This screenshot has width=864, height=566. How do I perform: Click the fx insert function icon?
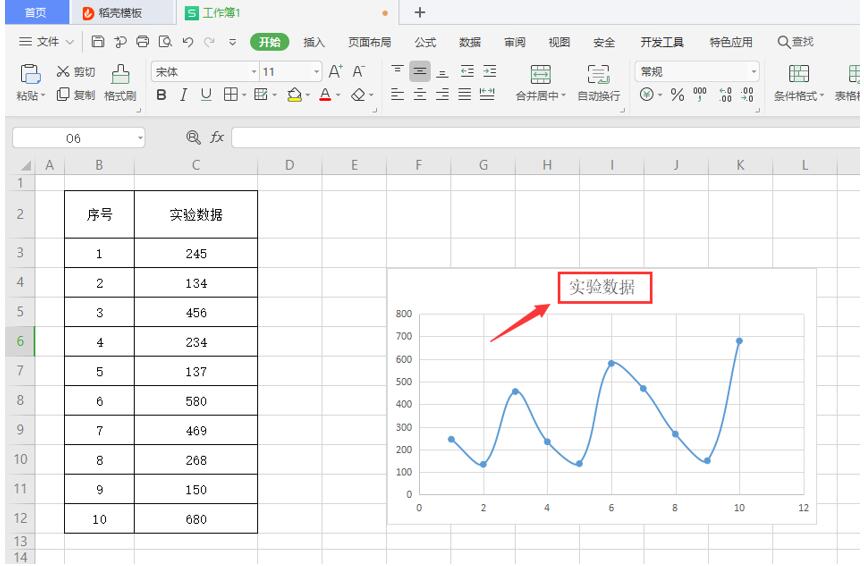click(217, 137)
